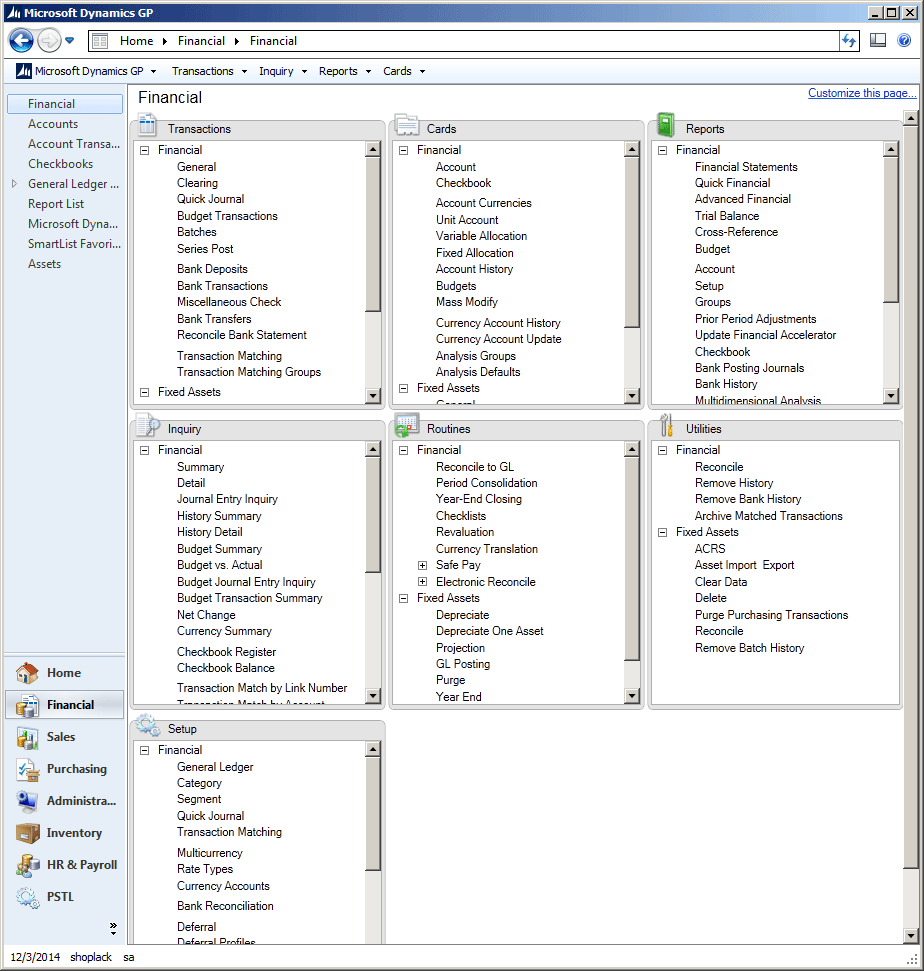The width and height of the screenshot is (924, 971).
Task: Collapse Fixed Assets node in Utilities pane
Action: click(x=662, y=532)
